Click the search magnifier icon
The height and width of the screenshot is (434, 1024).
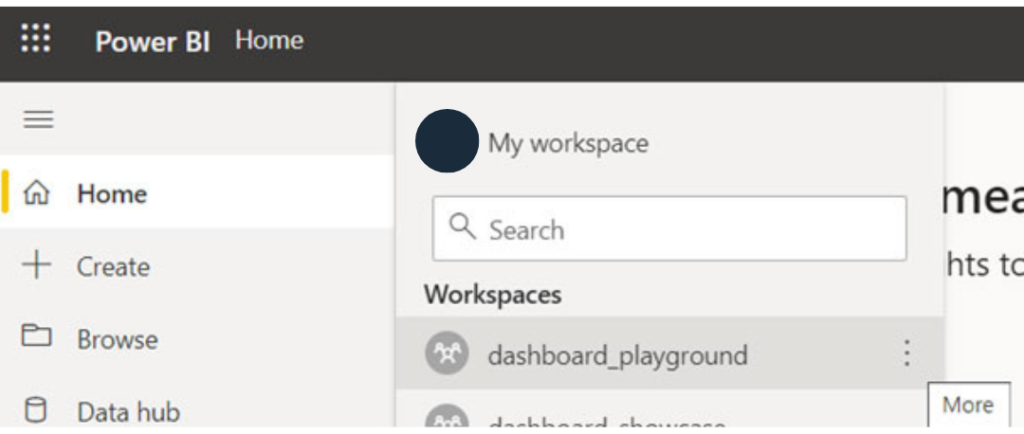(x=463, y=228)
